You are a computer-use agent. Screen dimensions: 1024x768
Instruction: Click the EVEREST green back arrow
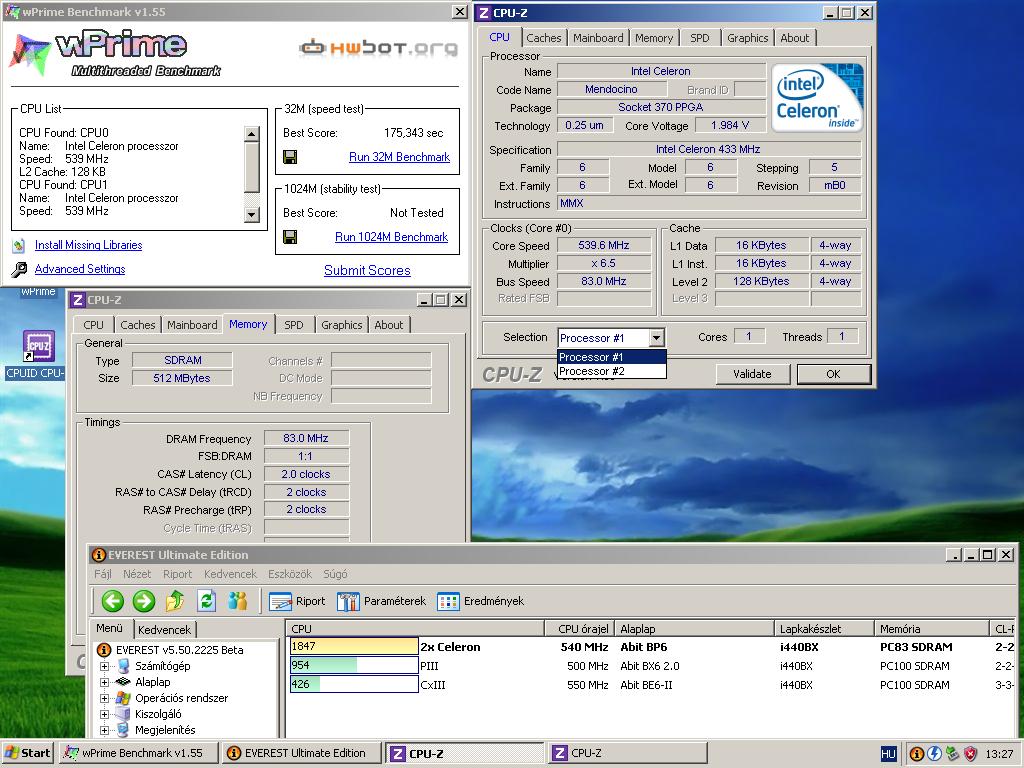[113, 601]
